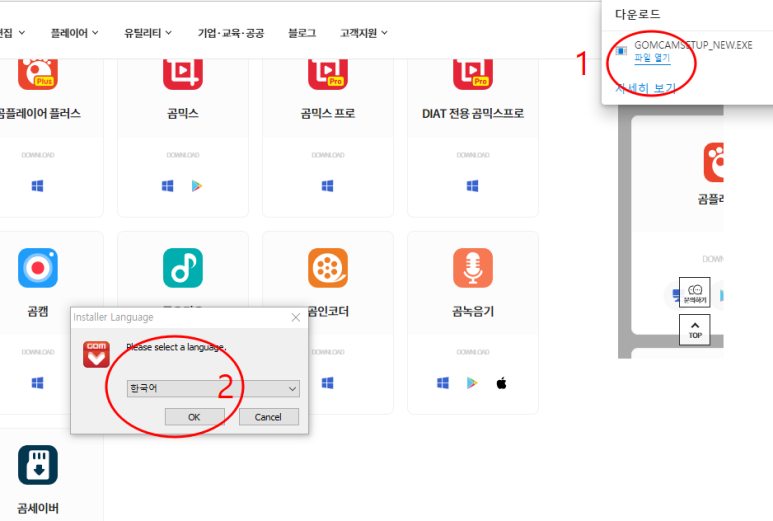773x521 pixels.
Task: Click the music note app icon
Action: coord(183,268)
